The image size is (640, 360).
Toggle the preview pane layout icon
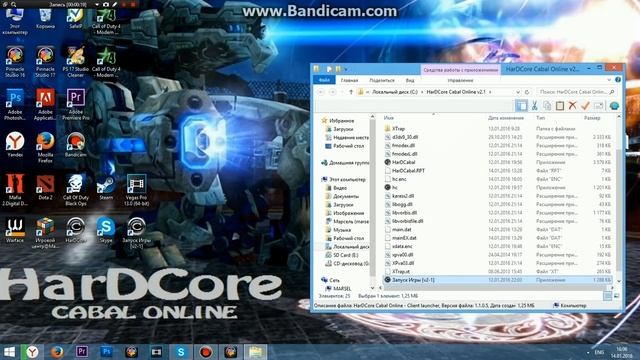521,106
